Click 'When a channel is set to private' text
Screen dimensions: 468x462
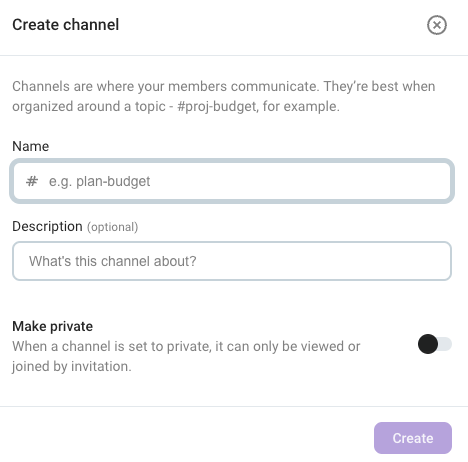click(111, 347)
